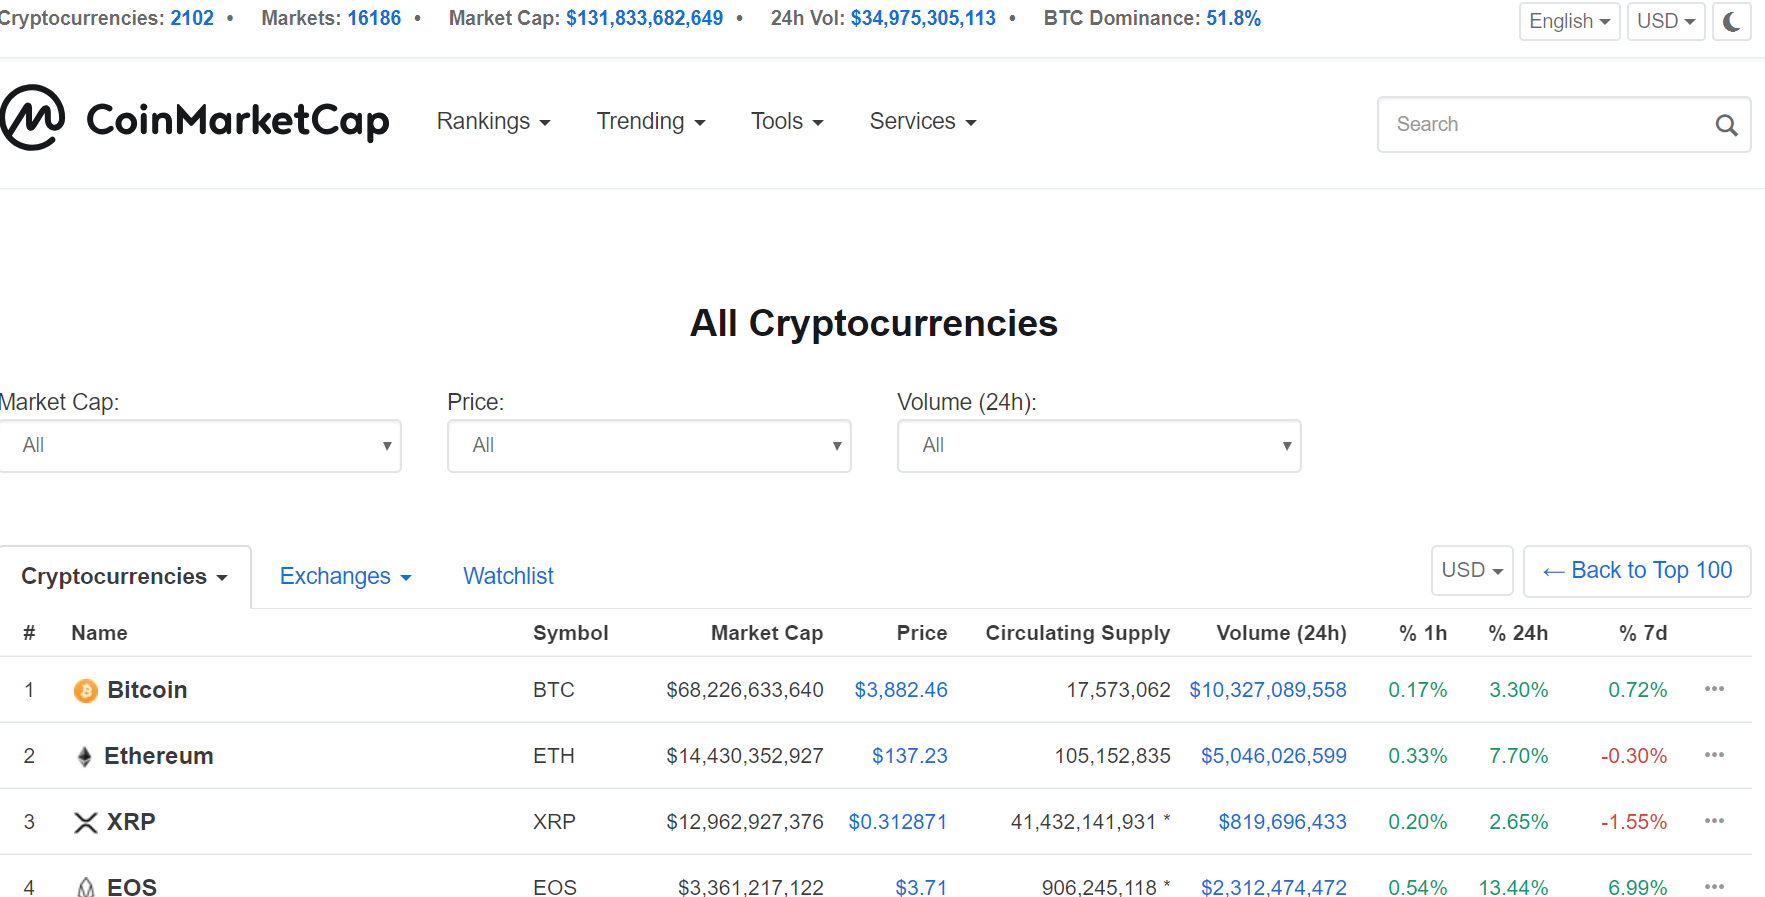The image size is (1765, 897).
Task: Click XRP volume $819,696,433
Action: (1282, 822)
